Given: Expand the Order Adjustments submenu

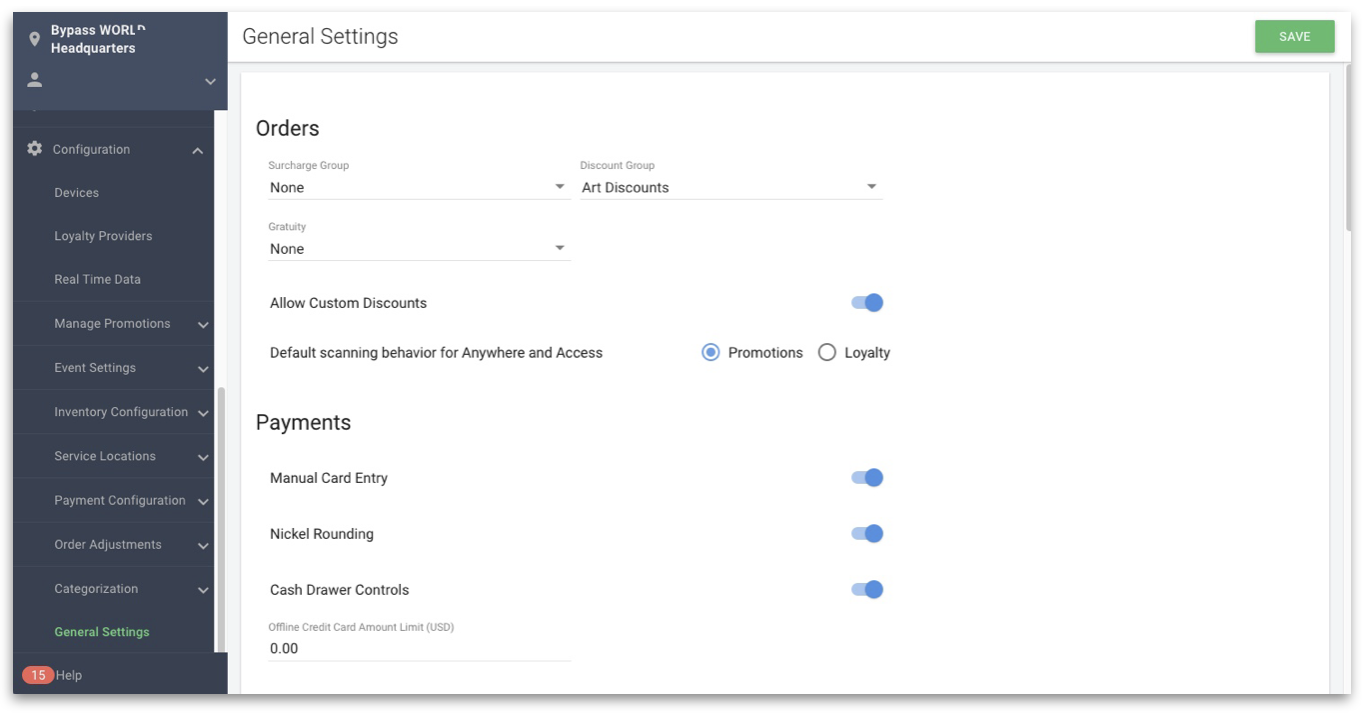Looking at the screenshot, I should pos(203,546).
